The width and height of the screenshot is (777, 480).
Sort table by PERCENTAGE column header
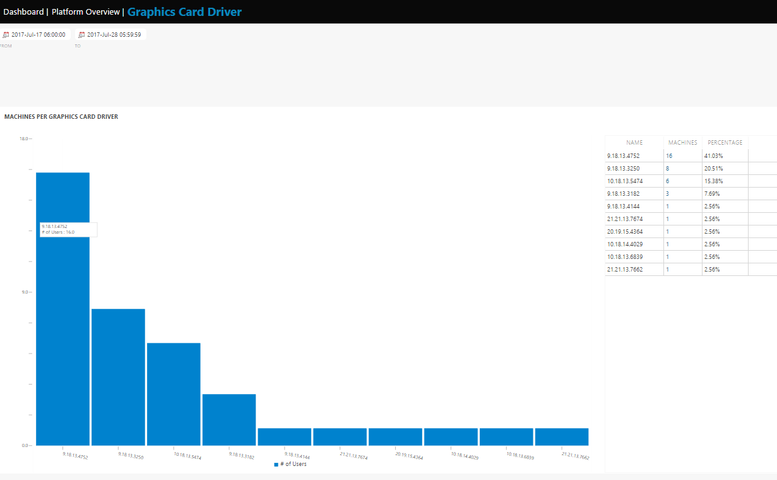pos(725,143)
